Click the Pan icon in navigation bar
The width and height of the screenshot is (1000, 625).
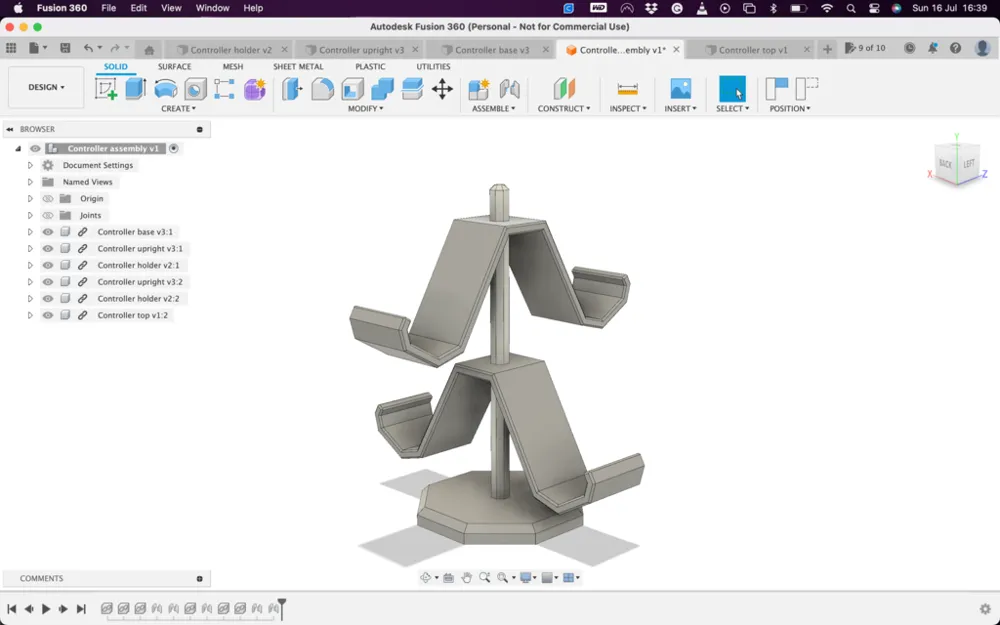[x=468, y=577]
